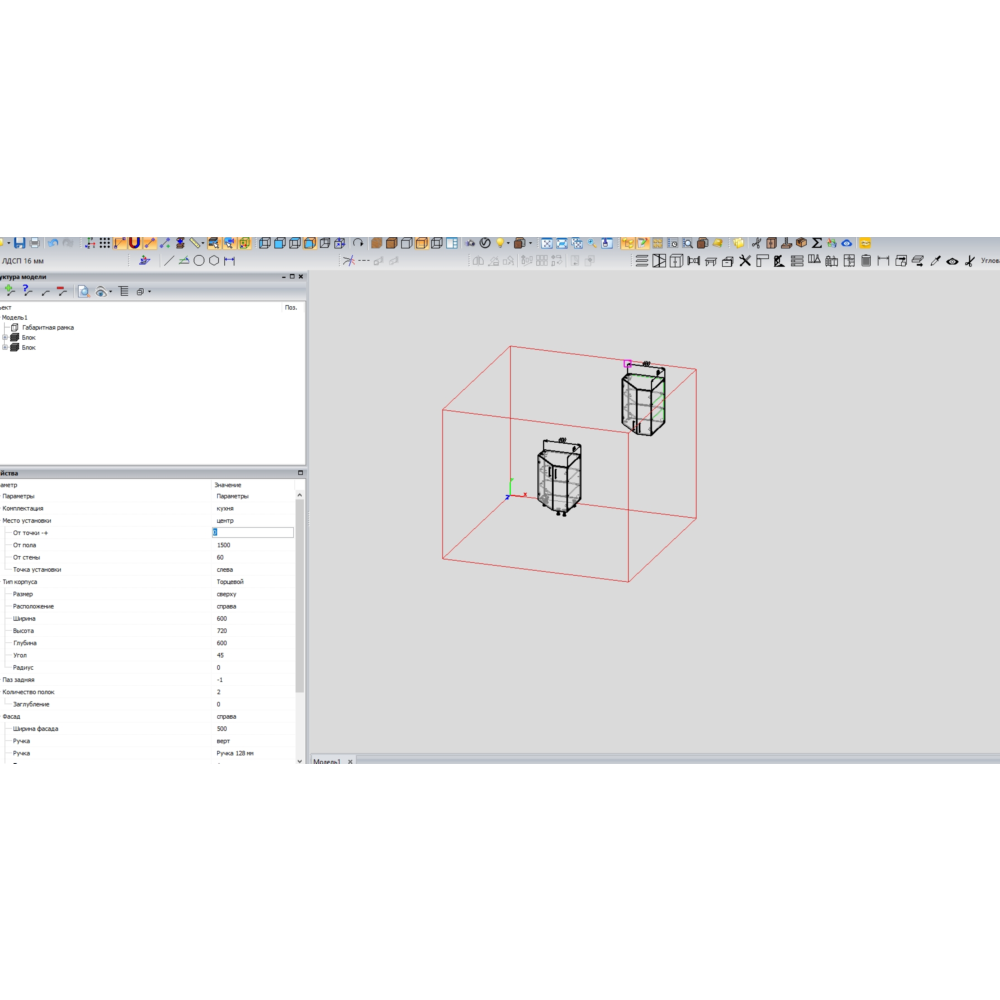Switch to the Модель1 document tab

tap(328, 761)
